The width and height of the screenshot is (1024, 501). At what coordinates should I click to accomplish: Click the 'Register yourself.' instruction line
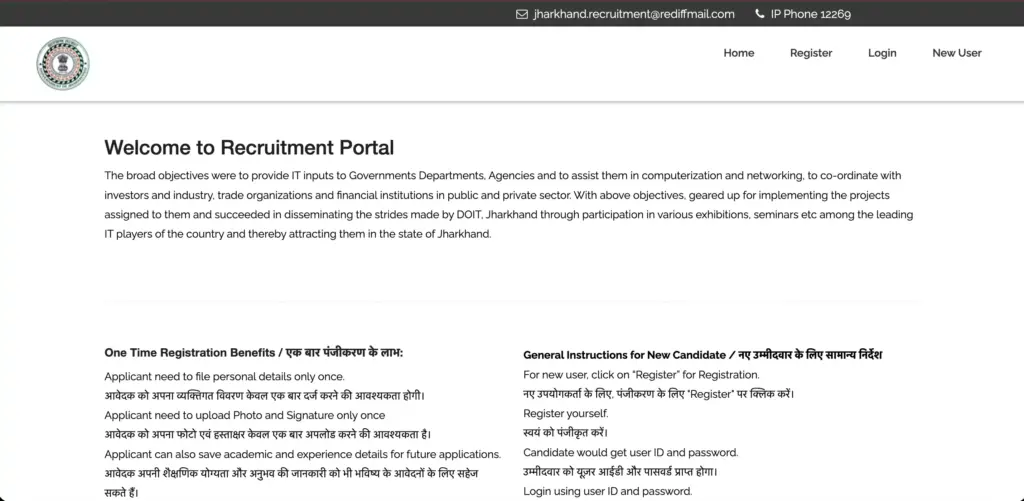[565, 413]
